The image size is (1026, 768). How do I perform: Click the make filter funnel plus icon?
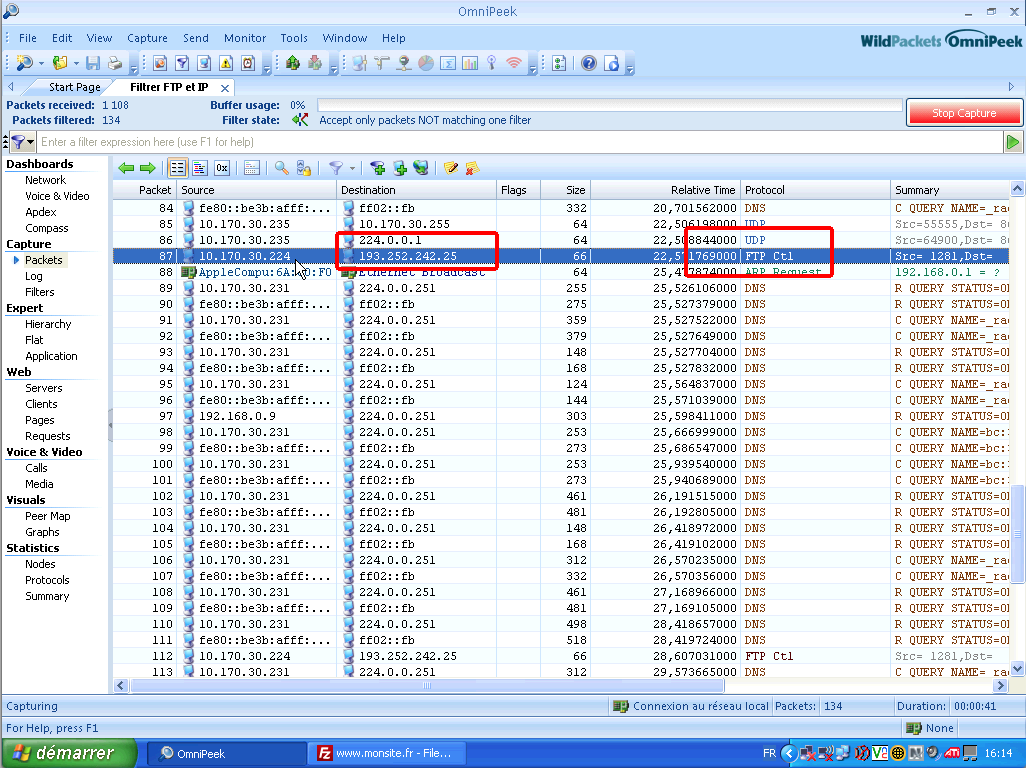coord(378,168)
